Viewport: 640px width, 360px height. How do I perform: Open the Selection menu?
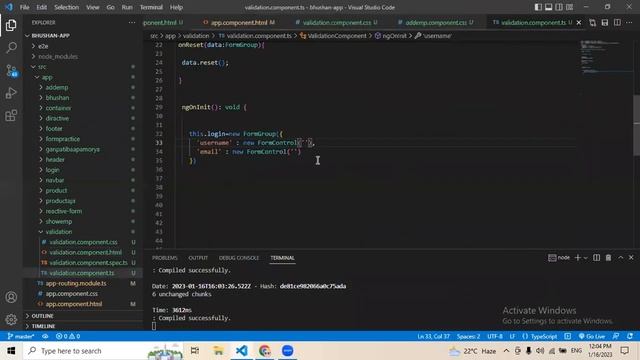tap(67, 7)
